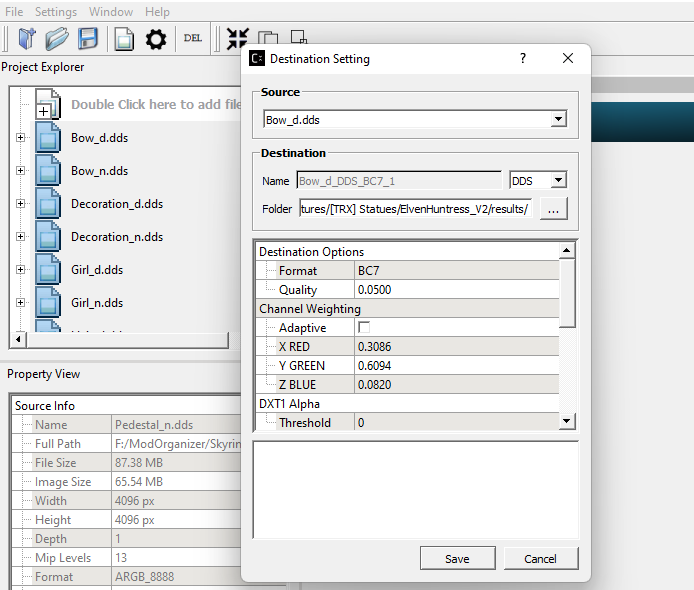The width and height of the screenshot is (694, 590).
Task: Click the options list scroll up arrow
Action: pyautogui.click(x=567, y=251)
